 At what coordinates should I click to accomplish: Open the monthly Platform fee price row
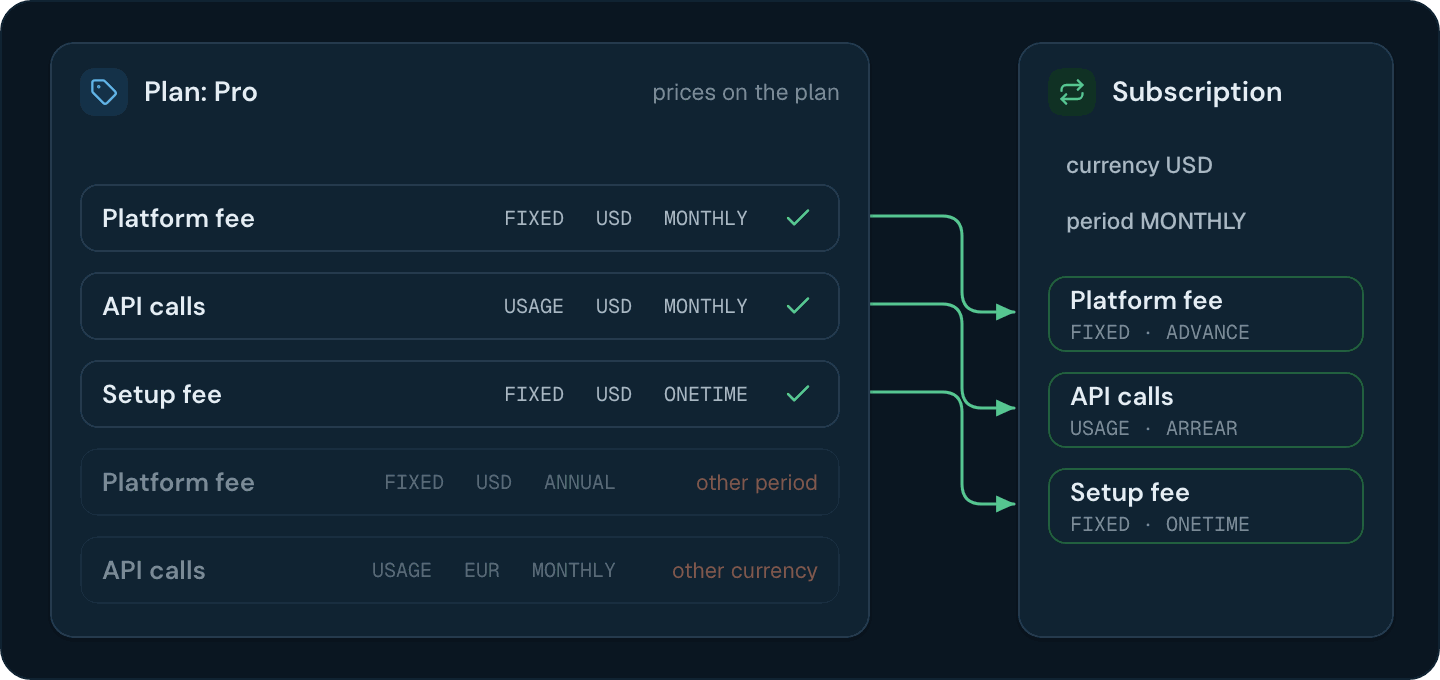point(460,218)
